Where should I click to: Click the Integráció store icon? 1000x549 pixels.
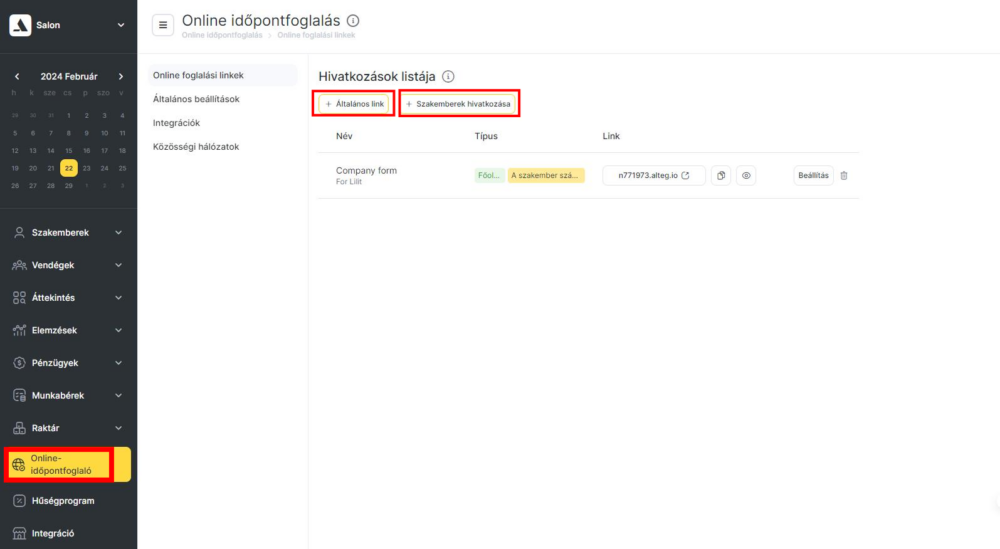19,534
